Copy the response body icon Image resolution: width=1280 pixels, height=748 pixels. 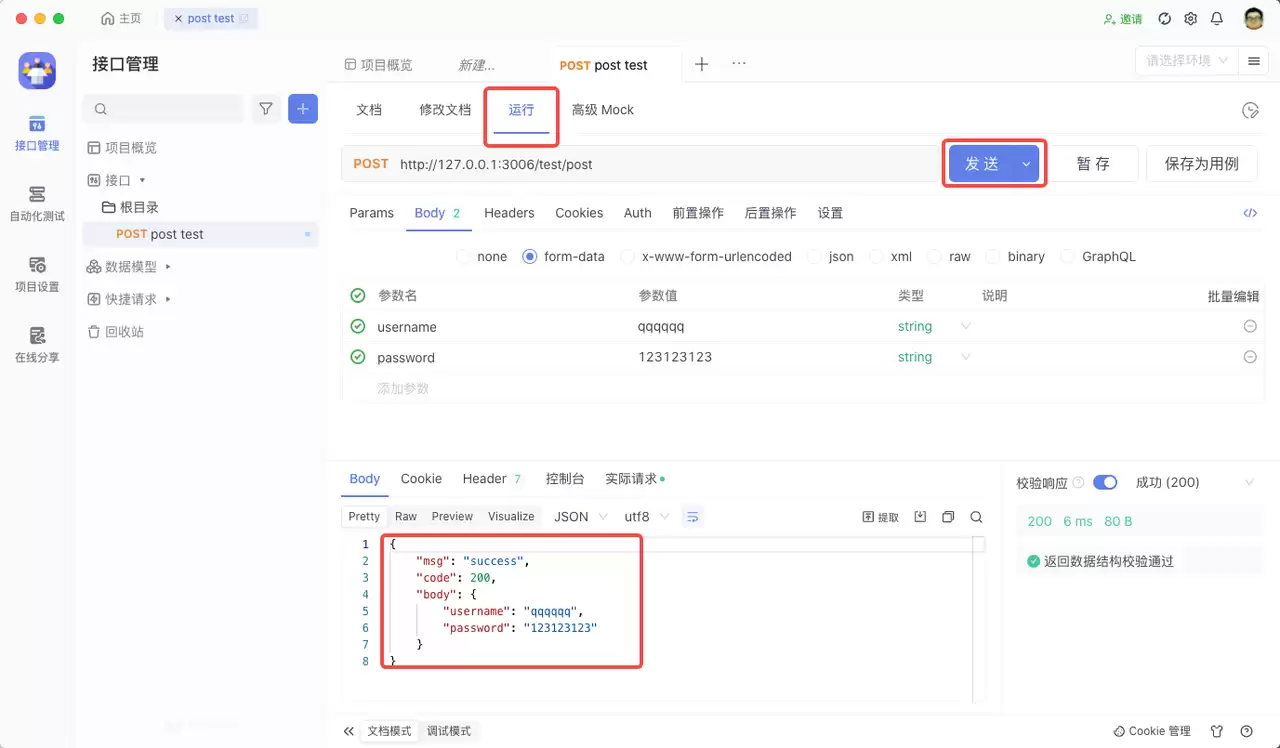tap(948, 517)
